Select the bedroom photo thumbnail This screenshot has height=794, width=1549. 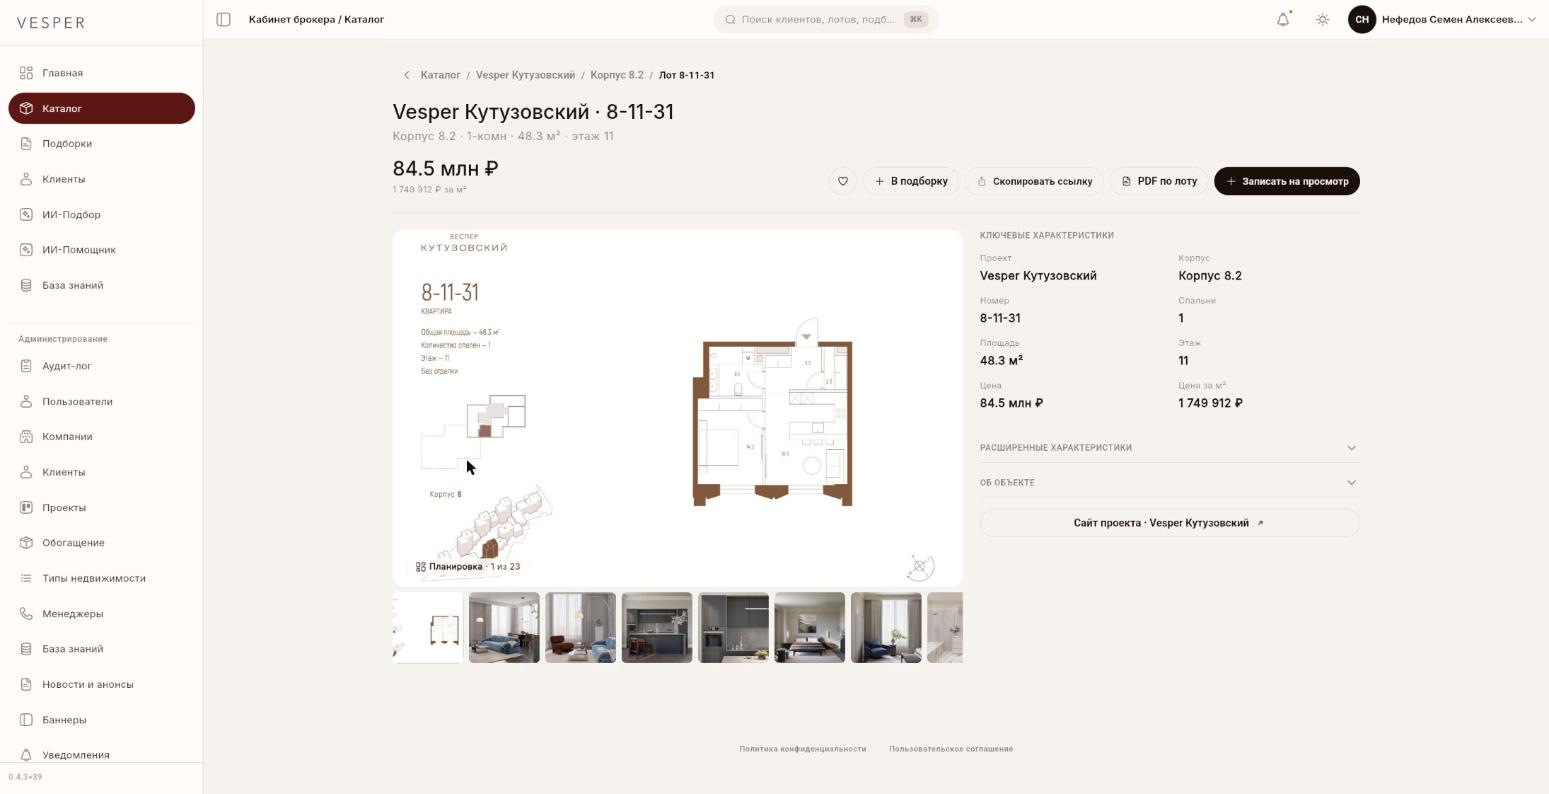810,628
